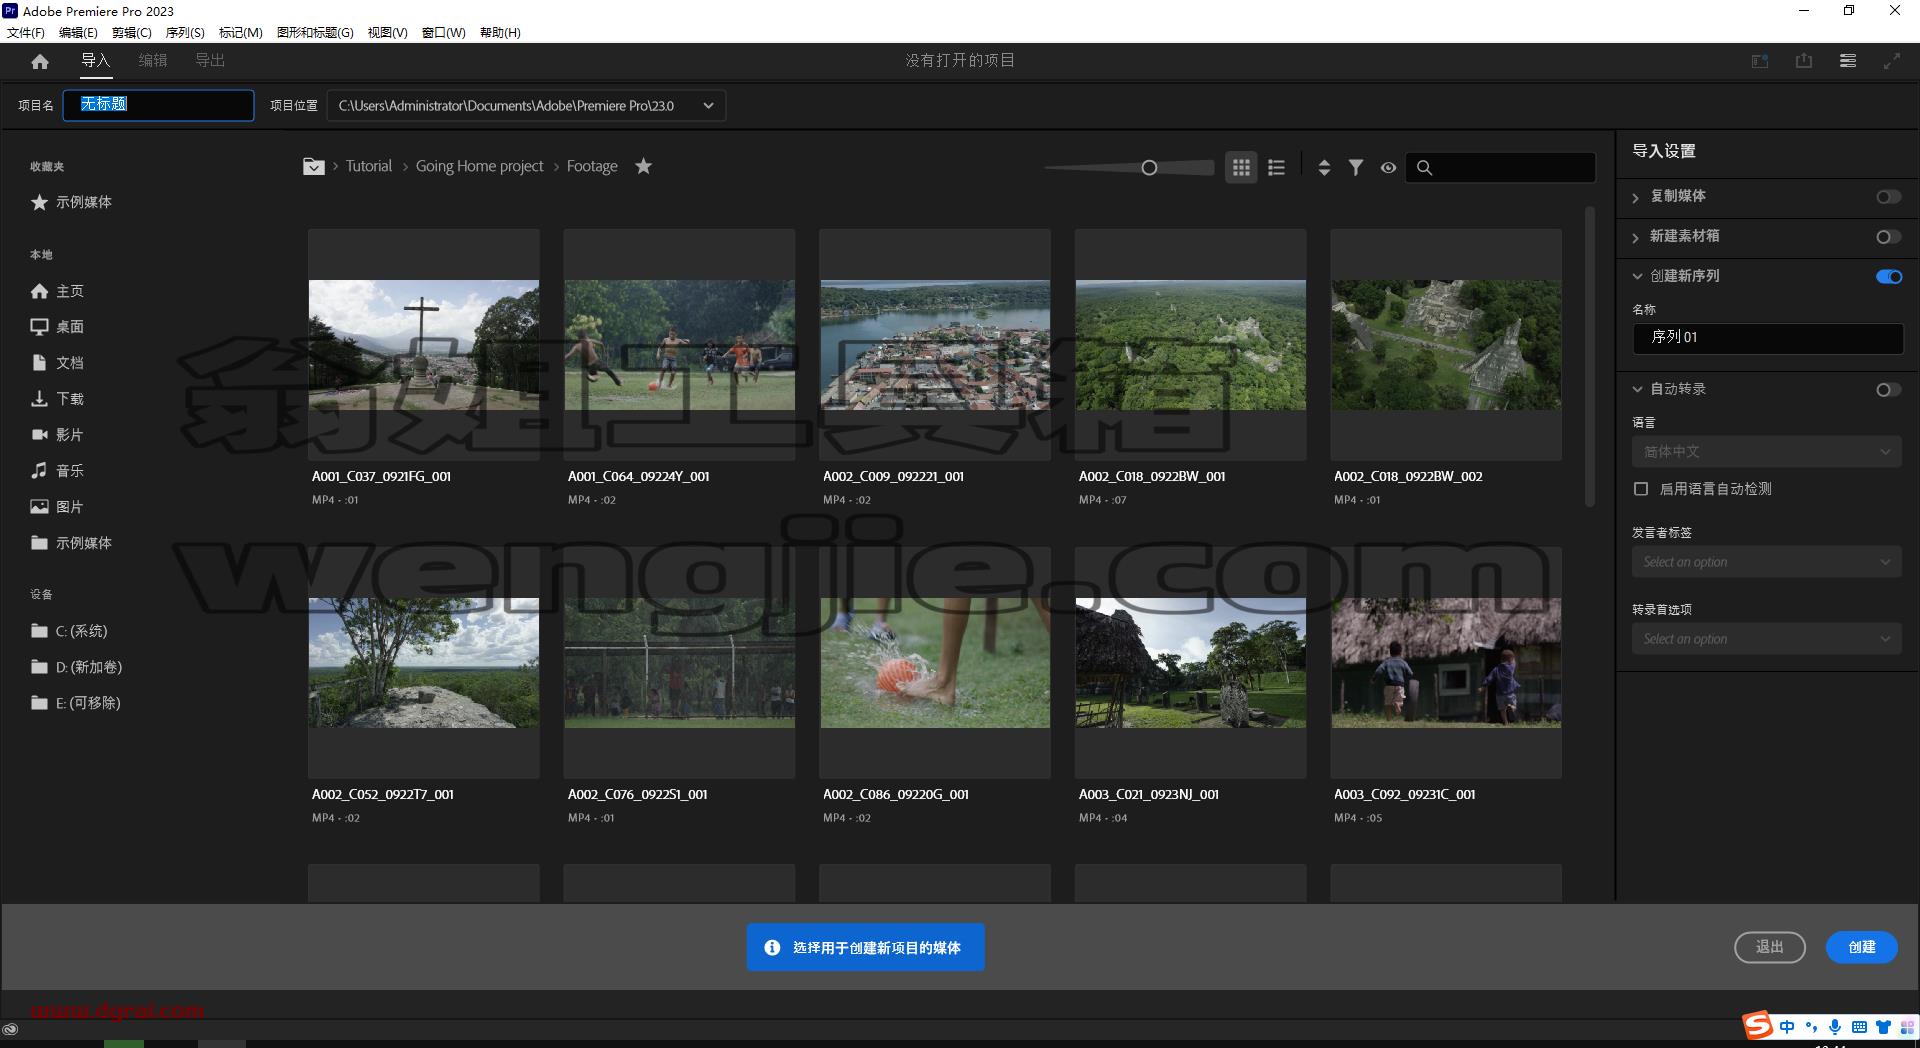The height and width of the screenshot is (1048, 1920).
Task: Open 示例媒体 folder under local
Action: pyautogui.click(x=71, y=543)
